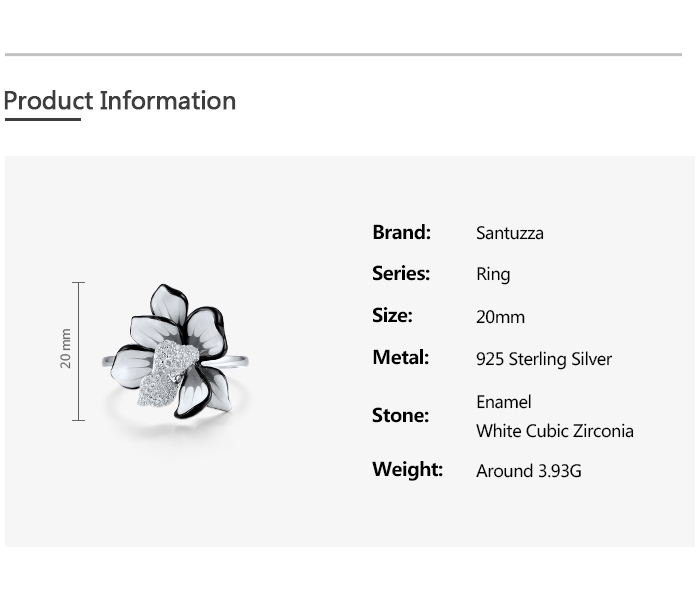
Task: Click the crystal-studded center of the flower
Action: tap(163, 372)
